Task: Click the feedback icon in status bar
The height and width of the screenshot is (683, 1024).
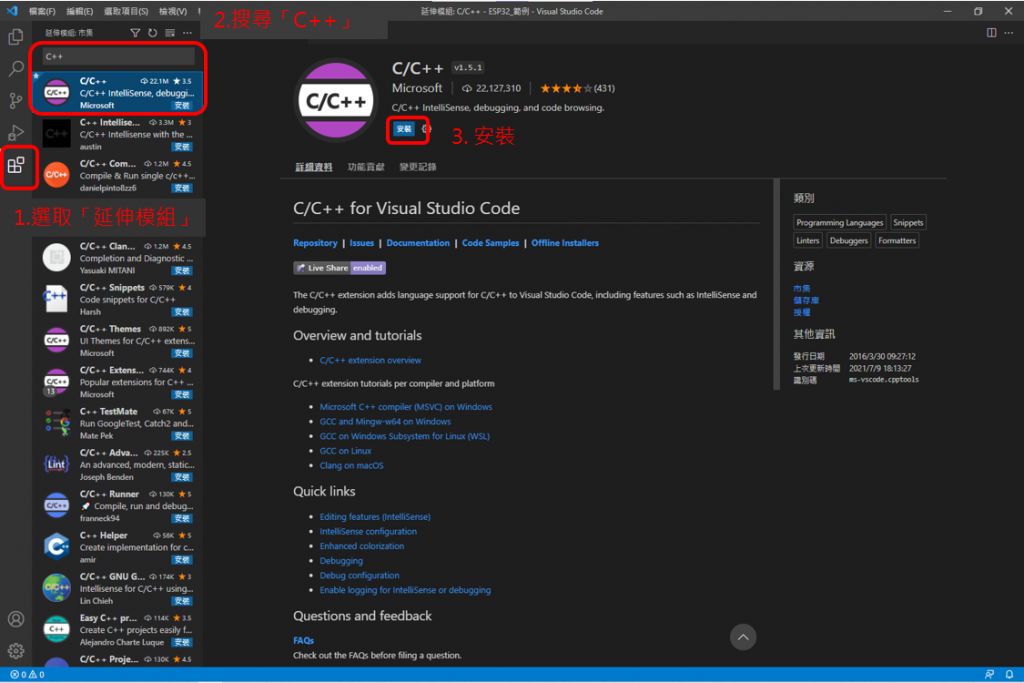Action: point(989,675)
